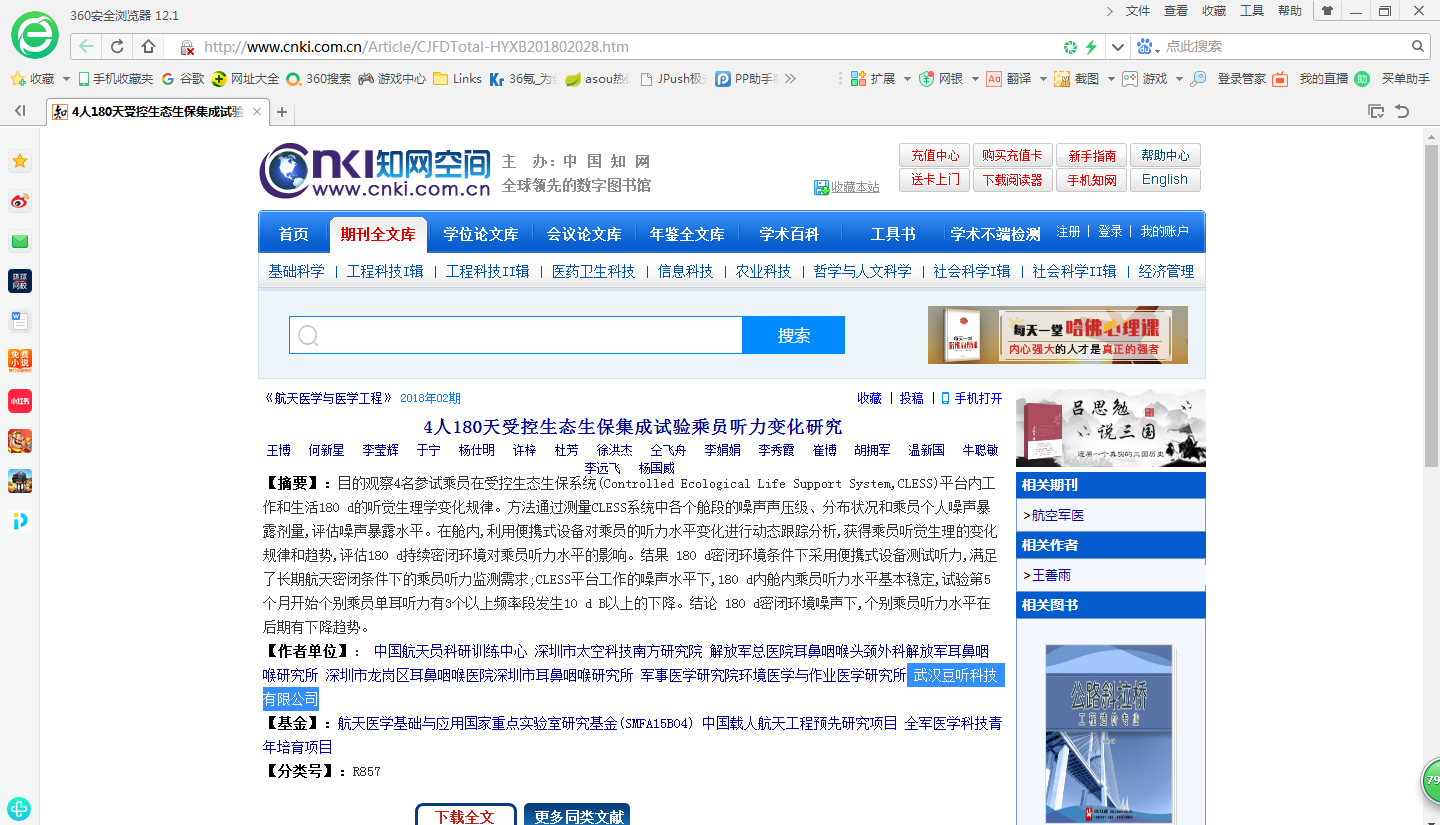Open the 航空军医 related journal link

(x=1057, y=515)
